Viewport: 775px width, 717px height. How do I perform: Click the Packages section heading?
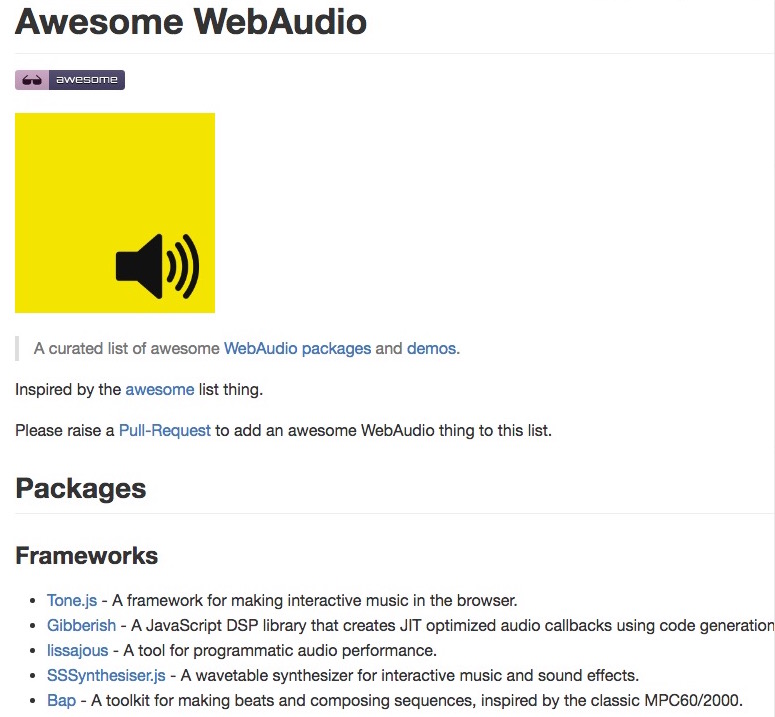click(x=81, y=489)
